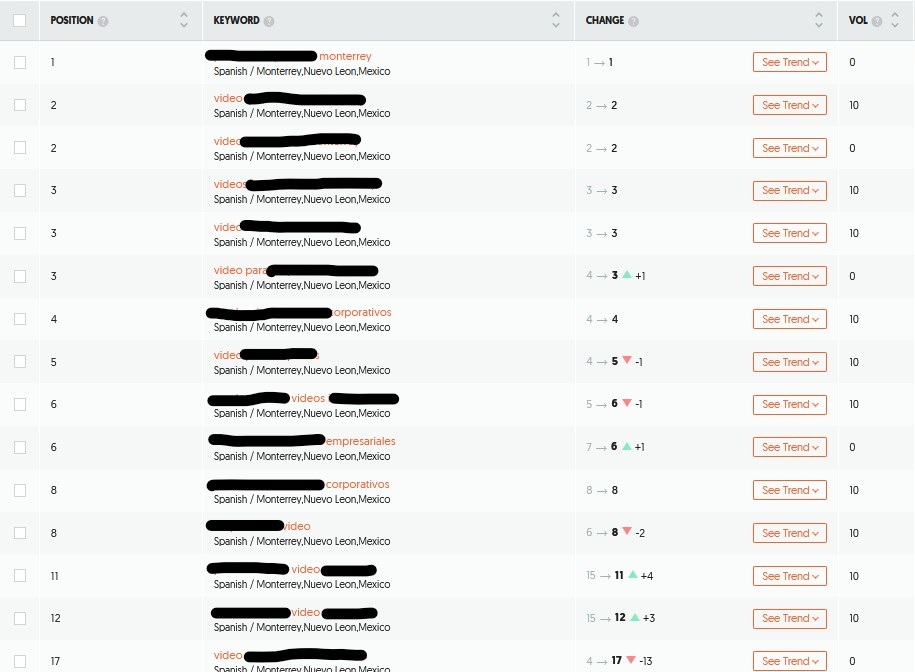The image size is (915, 672).
Task: Show See Trend for the position 4 row
Action: 789,319
